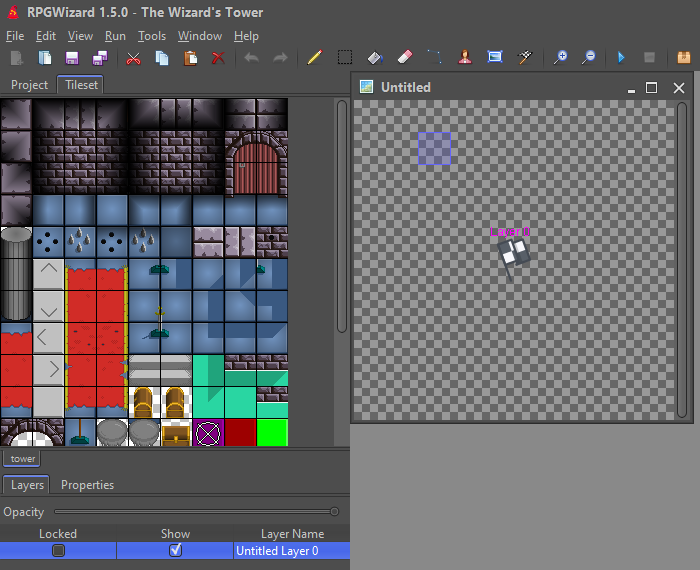This screenshot has width=700, height=570.
Task: Click the Zoom In magnifier icon
Action: 560,58
